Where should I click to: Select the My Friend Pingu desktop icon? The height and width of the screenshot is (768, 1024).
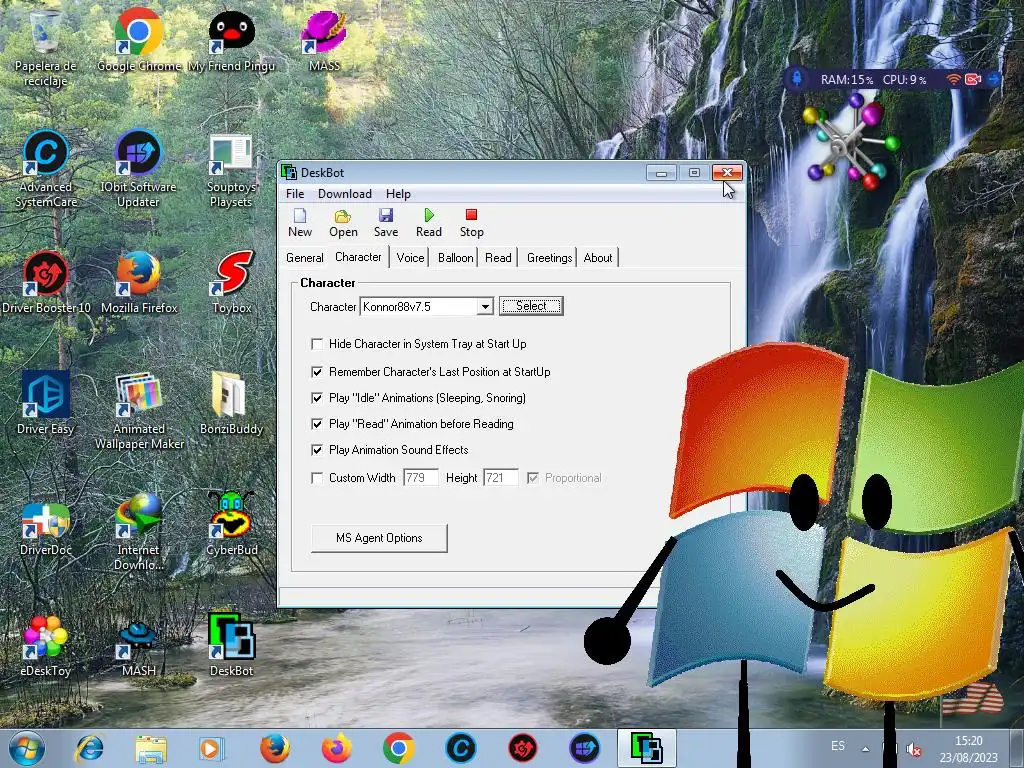coord(231,40)
